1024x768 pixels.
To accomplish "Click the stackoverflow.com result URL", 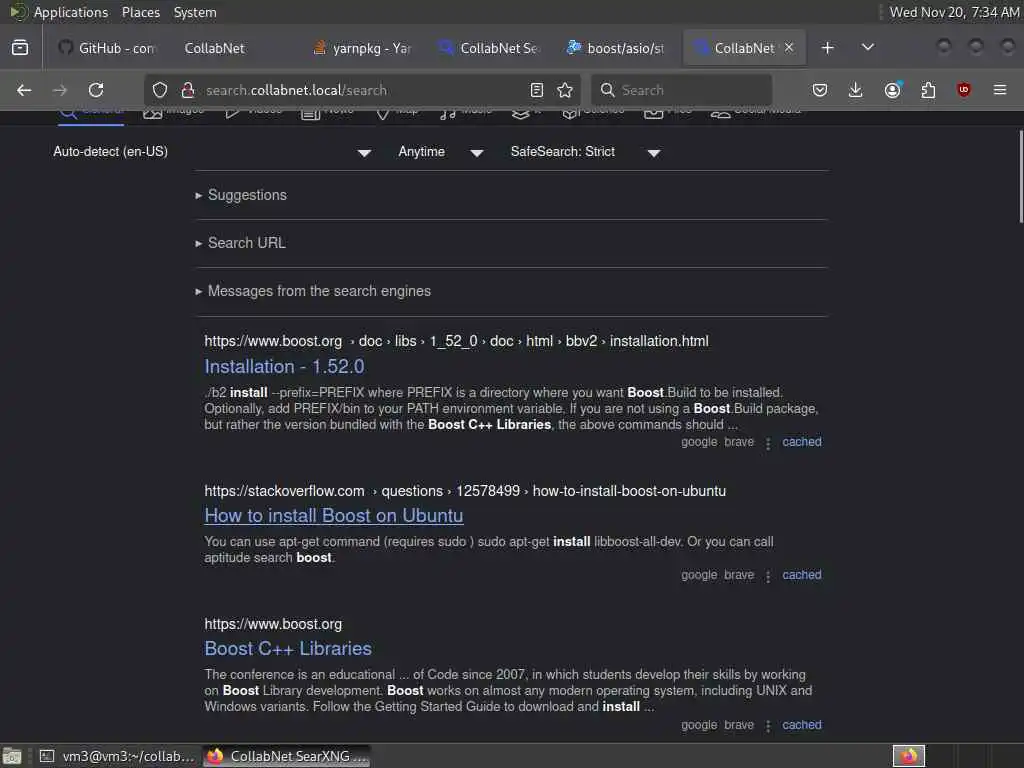I will pos(465,491).
